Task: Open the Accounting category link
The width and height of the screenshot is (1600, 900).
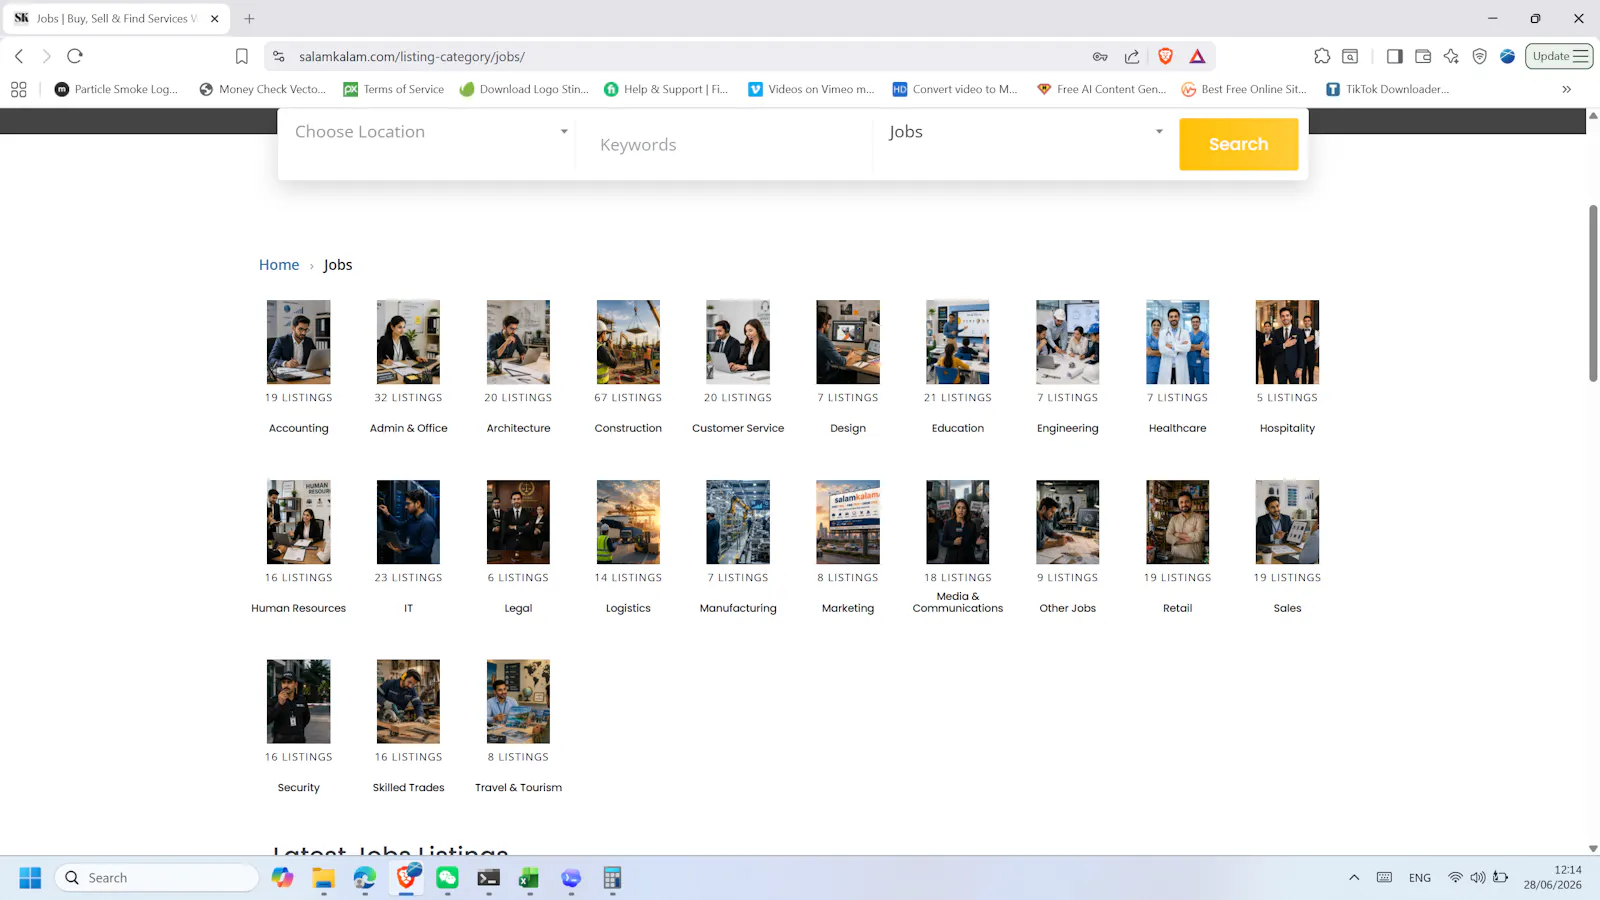Action: tap(298, 428)
